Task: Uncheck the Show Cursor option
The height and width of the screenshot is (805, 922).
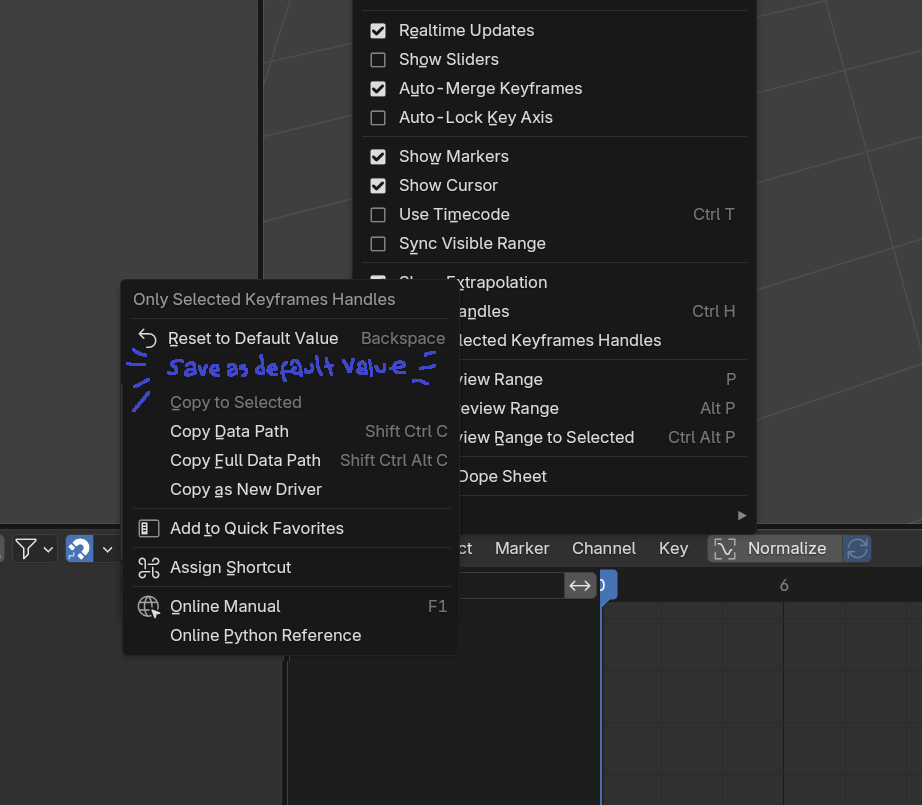Action: 378,186
